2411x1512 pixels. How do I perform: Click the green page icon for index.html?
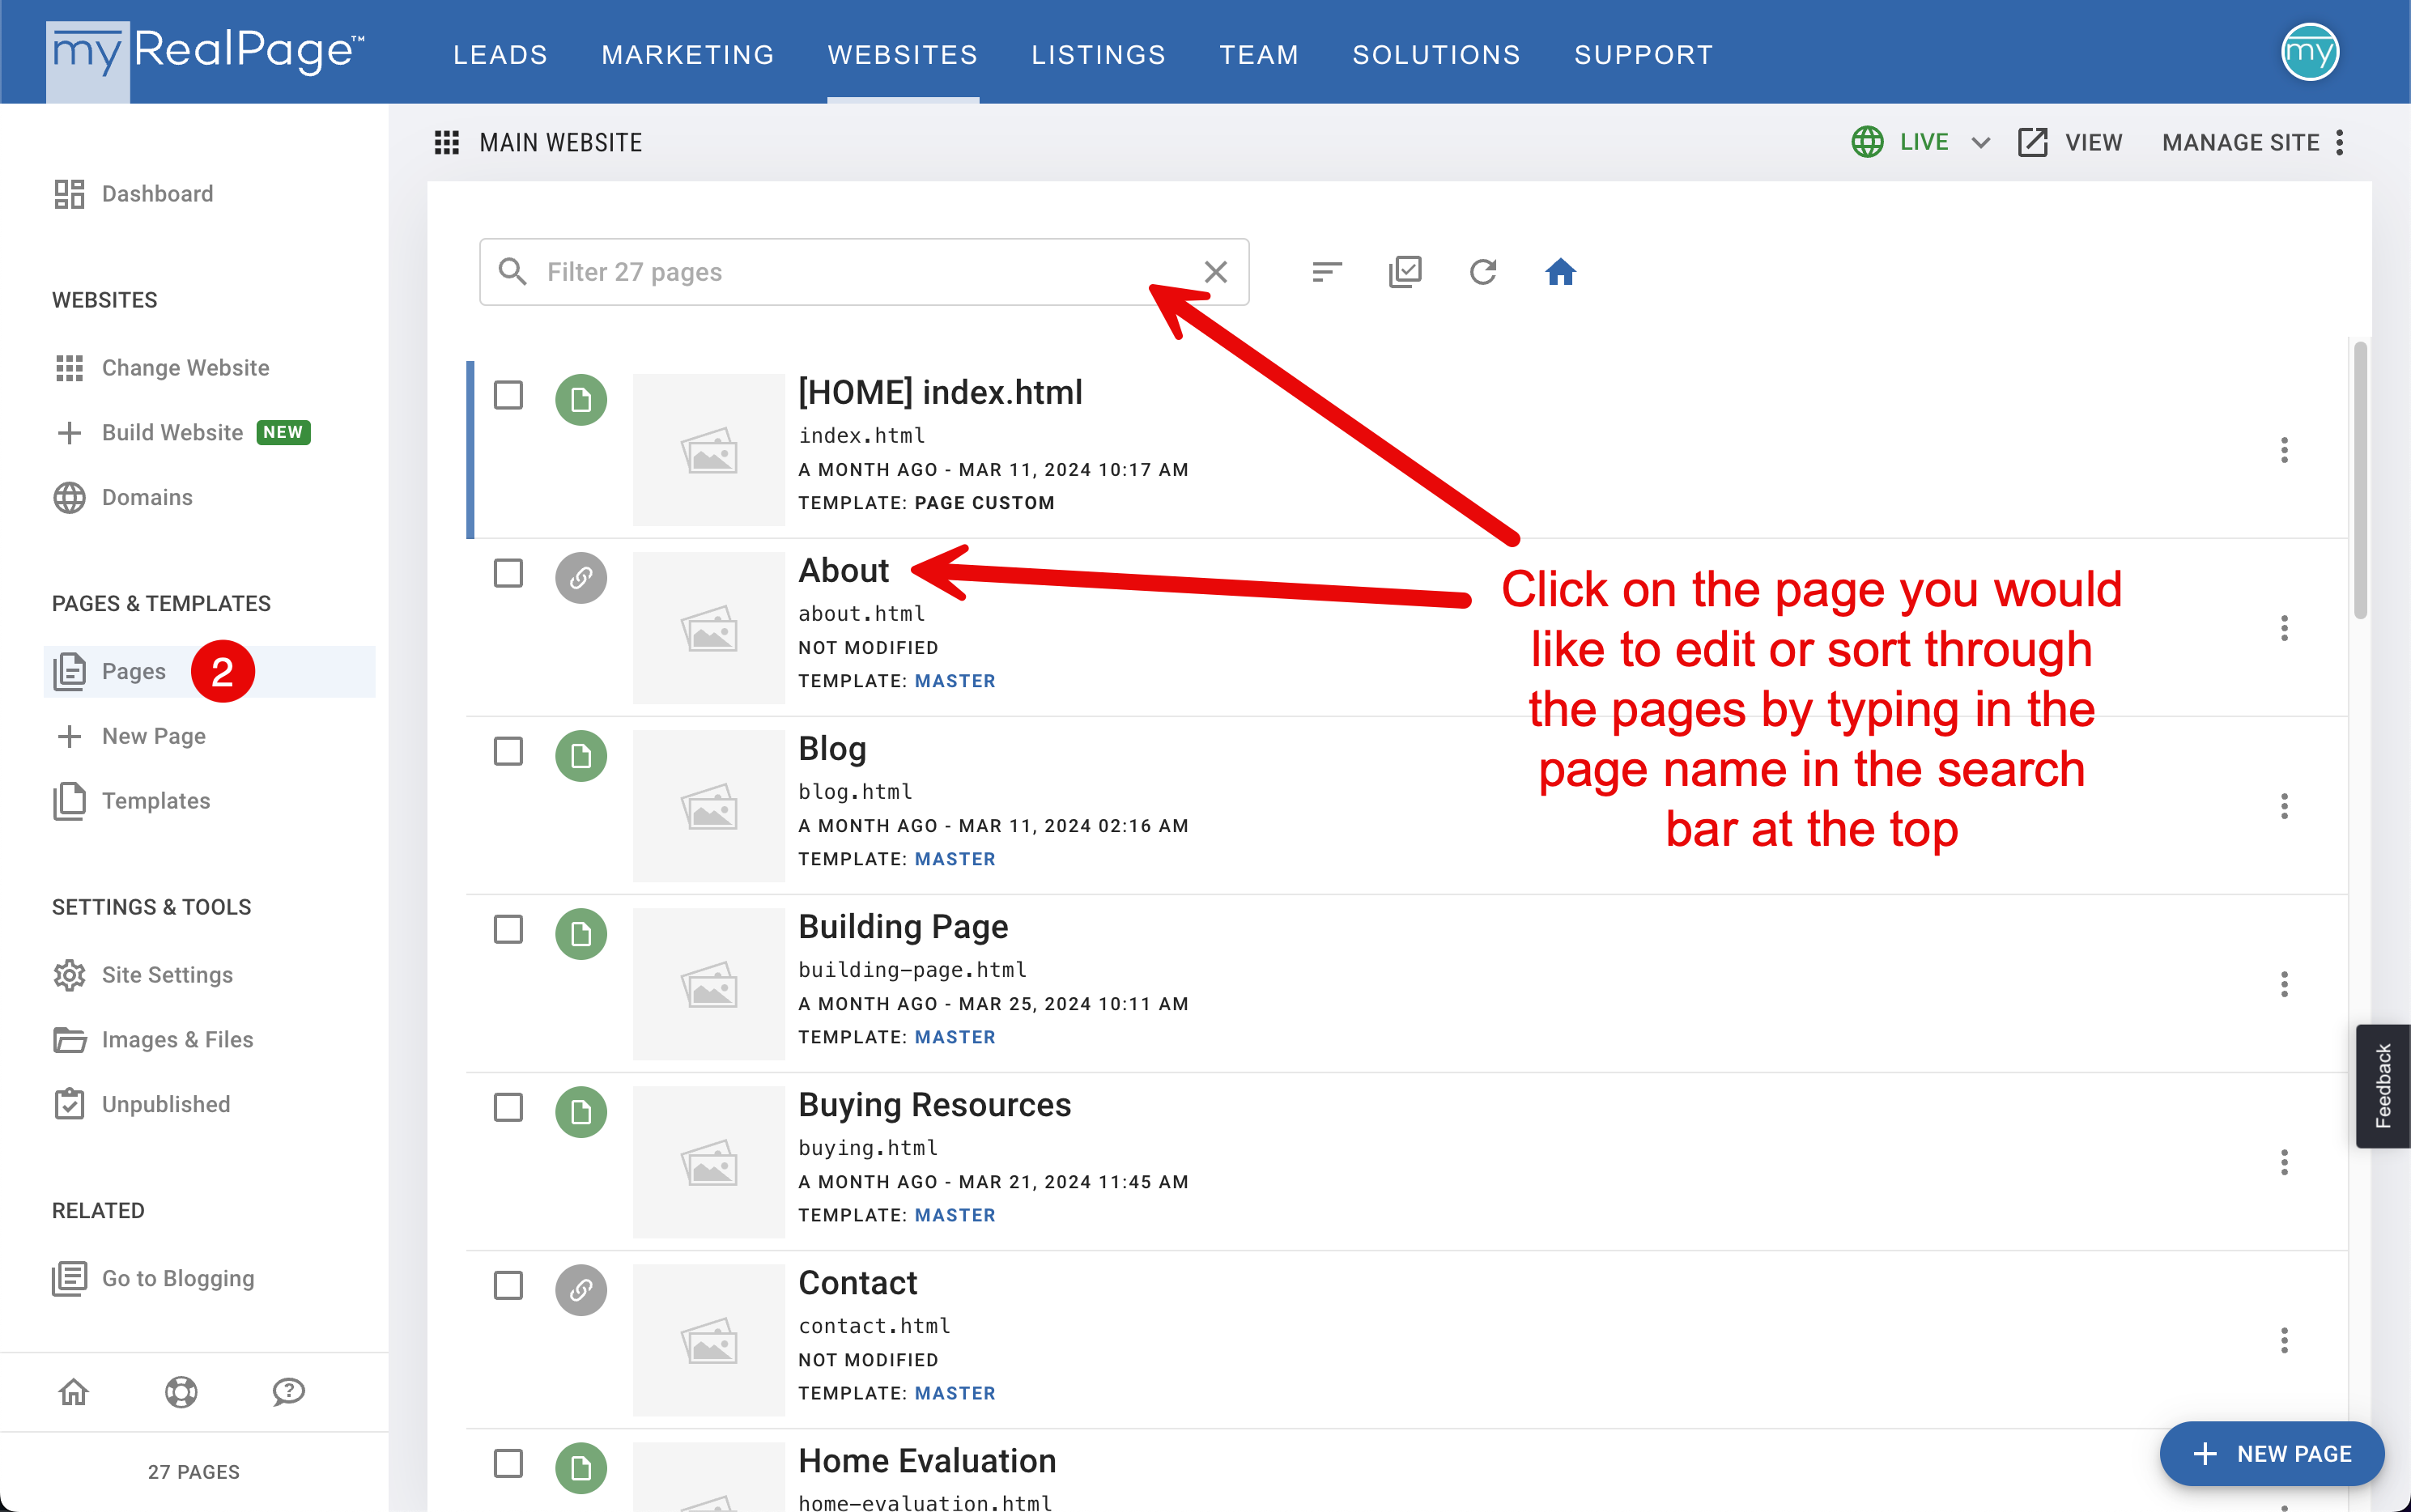tap(581, 400)
